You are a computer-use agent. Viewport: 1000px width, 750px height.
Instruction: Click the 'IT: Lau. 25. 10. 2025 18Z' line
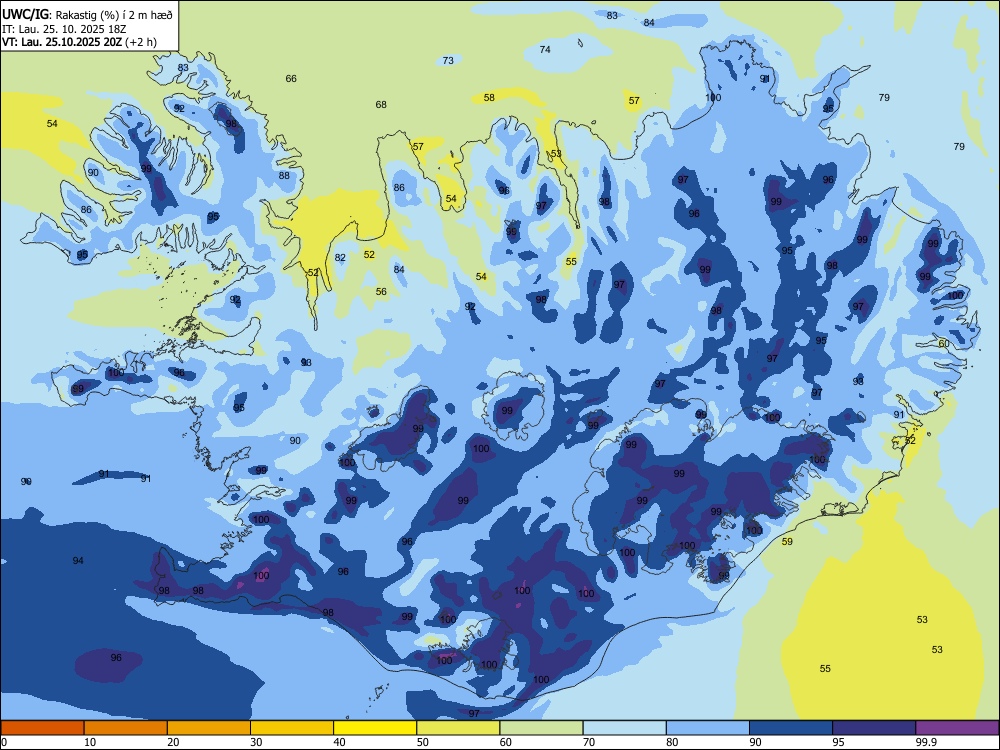[x=64, y=29]
